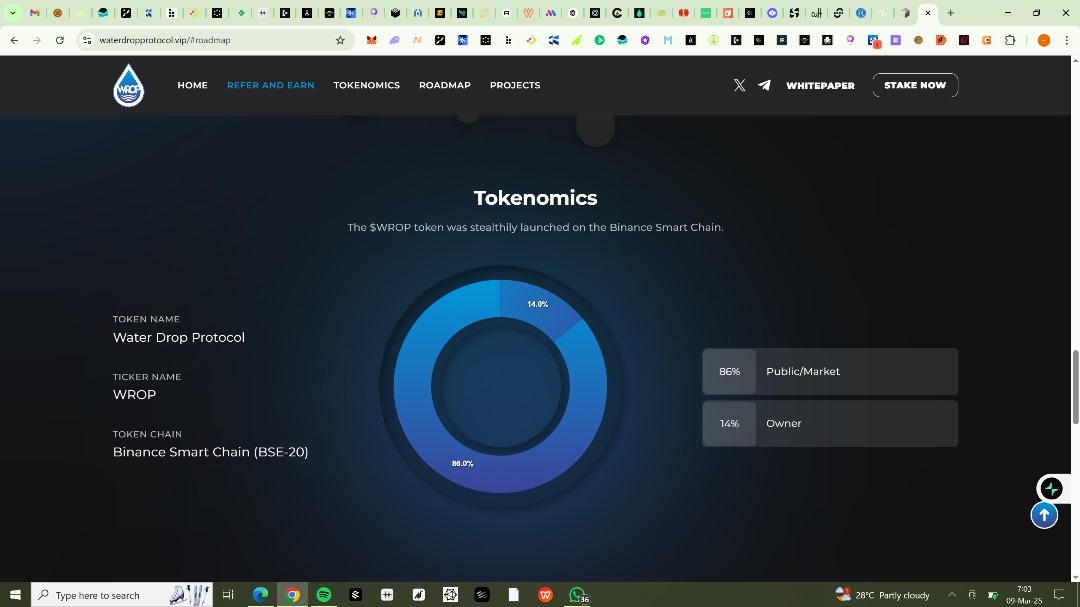Screen dimensions: 1080x607
Task: Go back with the browser back arrow
Action: point(14,40)
